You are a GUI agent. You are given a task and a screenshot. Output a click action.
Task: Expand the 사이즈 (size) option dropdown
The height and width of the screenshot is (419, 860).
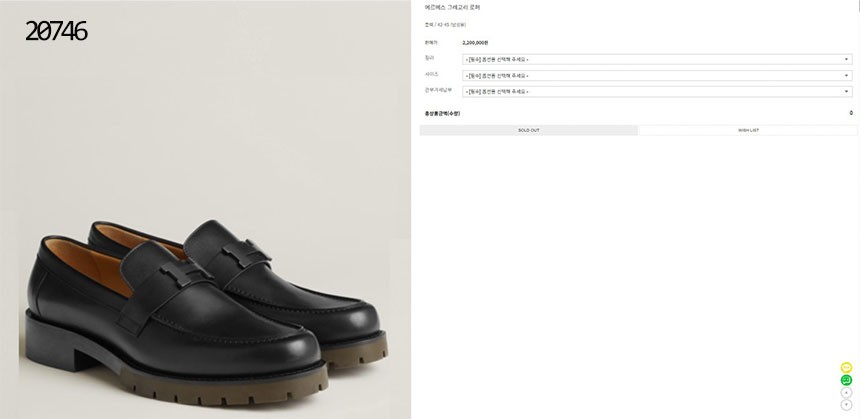(657, 76)
